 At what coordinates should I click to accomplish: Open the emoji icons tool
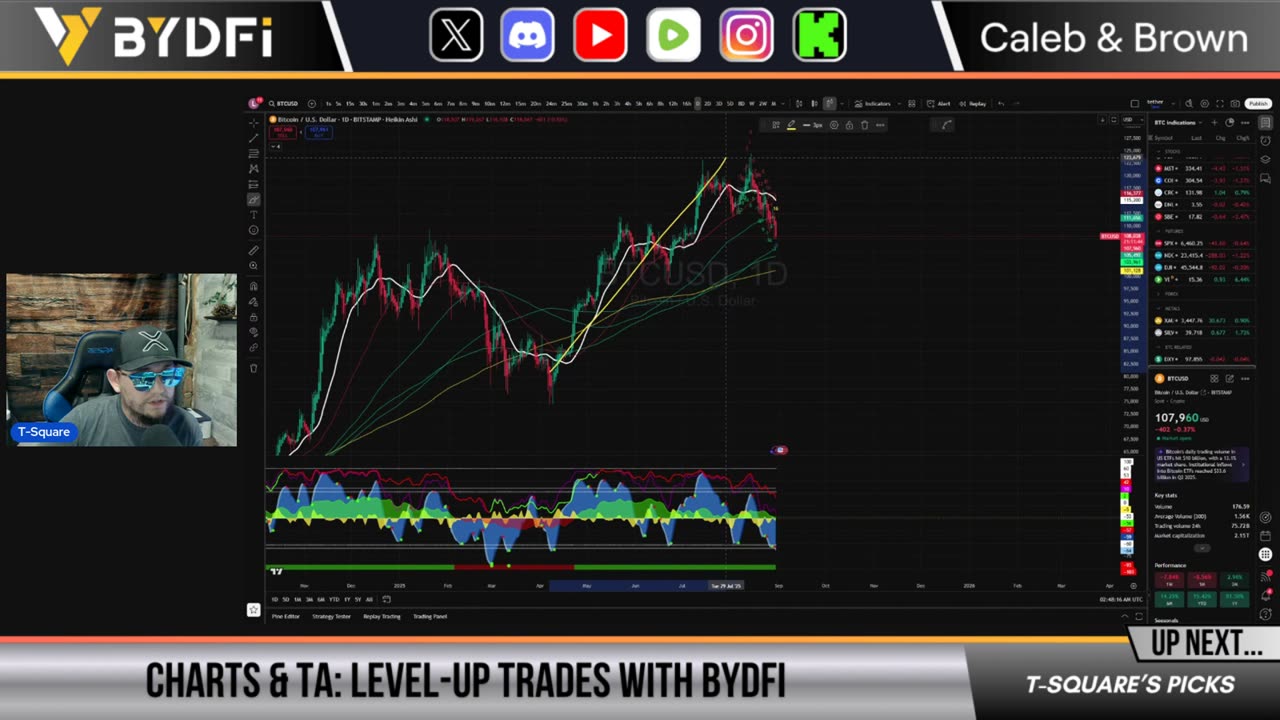tap(254, 230)
